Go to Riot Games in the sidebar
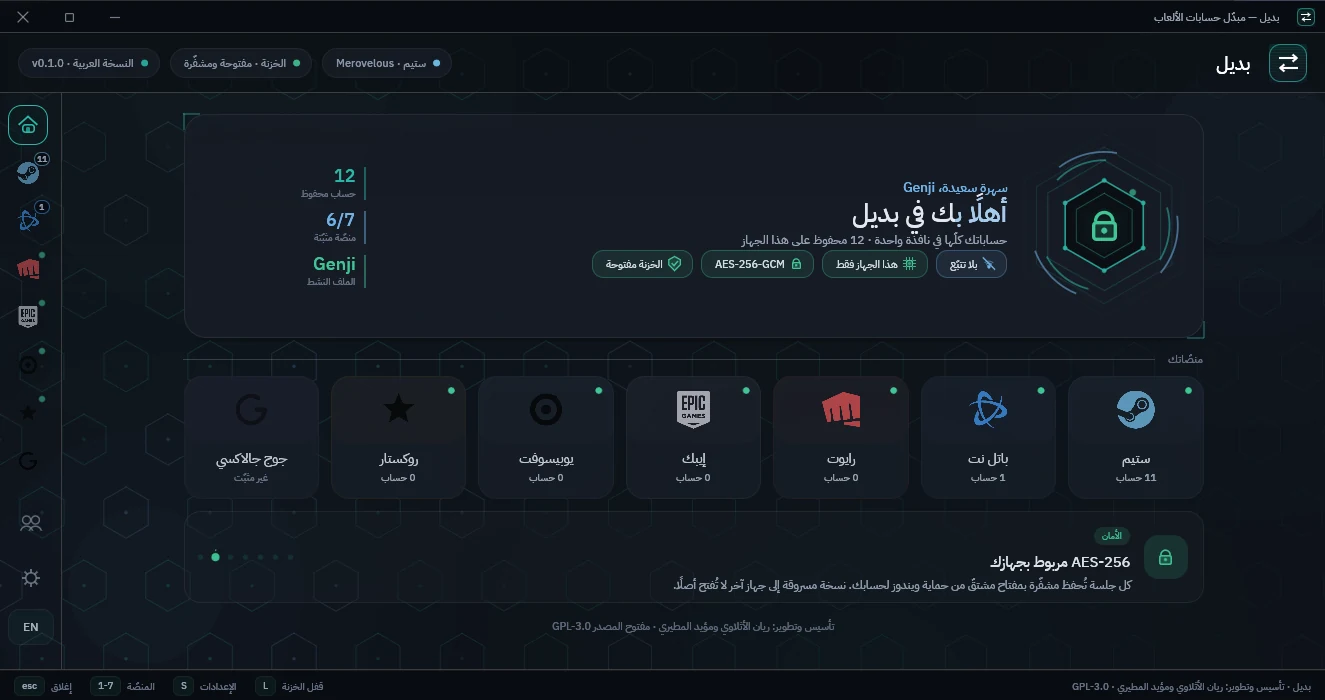The width and height of the screenshot is (1325, 700). 28,269
